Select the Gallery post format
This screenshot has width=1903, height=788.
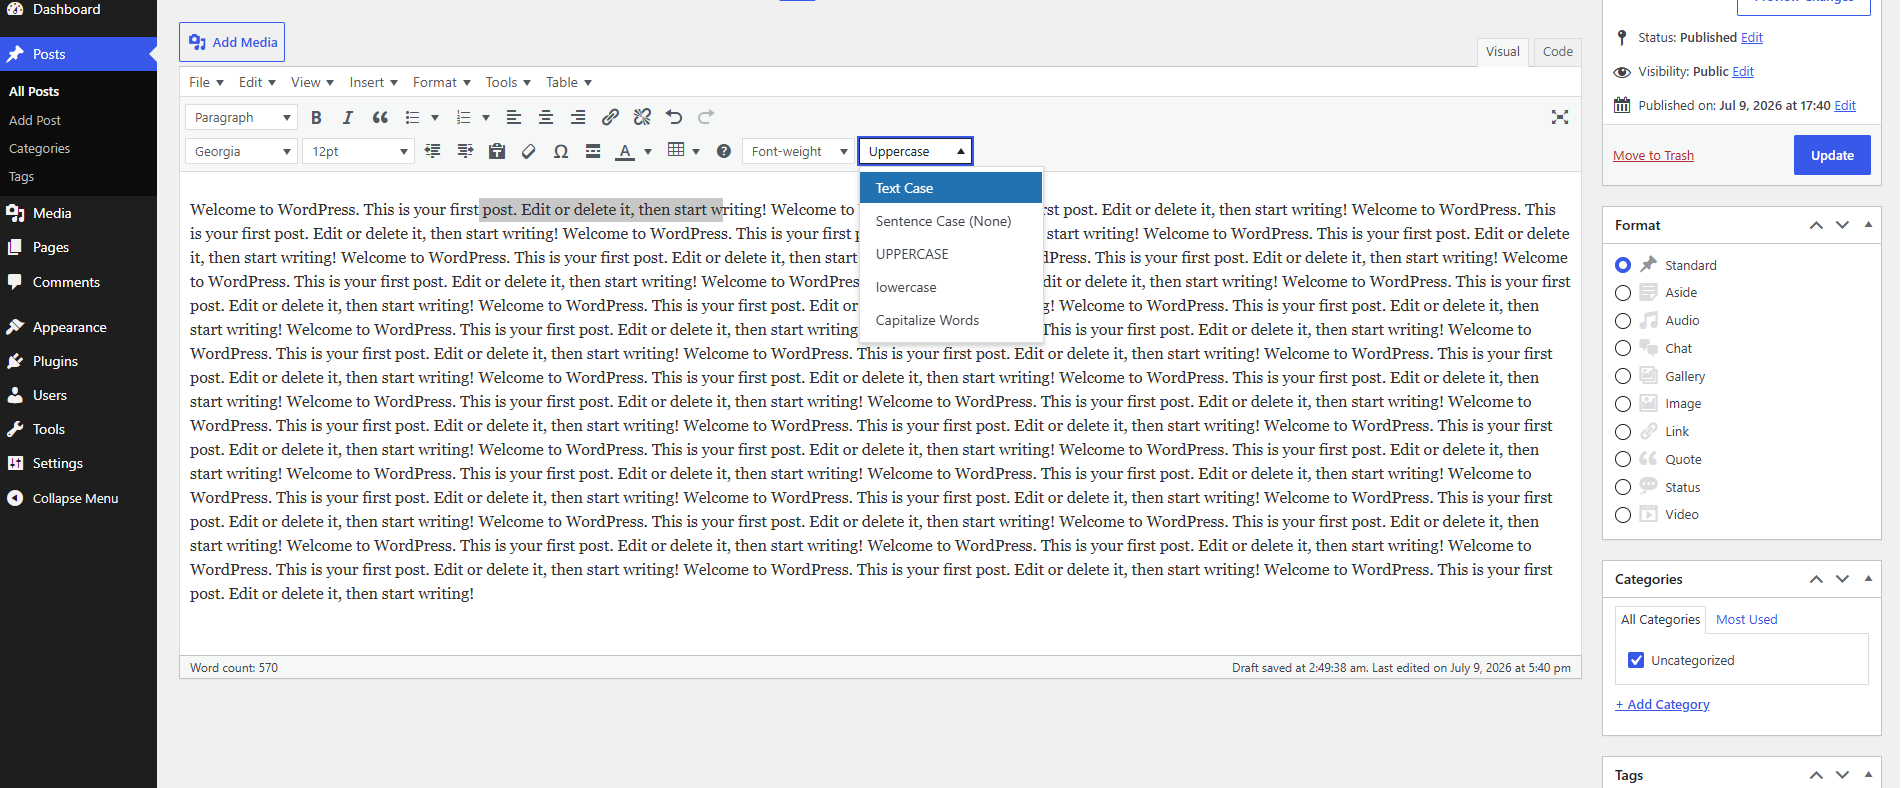pos(1623,376)
